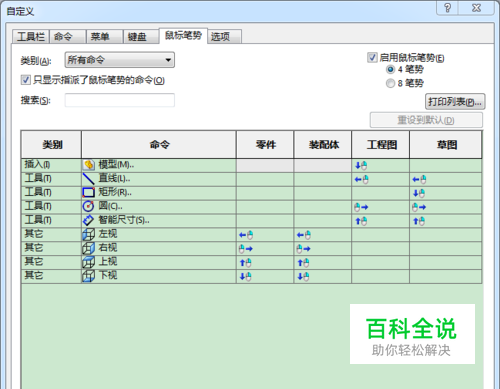Switch to the 选项 tab
Image resolution: width=500 pixels, height=389 pixels.
click(x=225, y=36)
